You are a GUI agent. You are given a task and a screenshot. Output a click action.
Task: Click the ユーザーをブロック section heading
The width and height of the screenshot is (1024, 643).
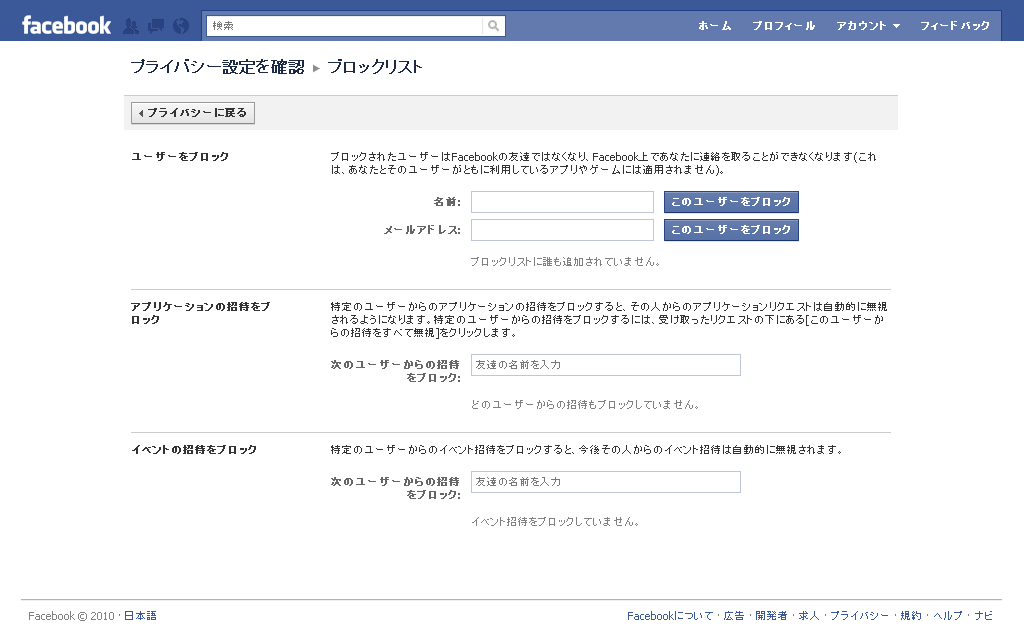point(180,157)
